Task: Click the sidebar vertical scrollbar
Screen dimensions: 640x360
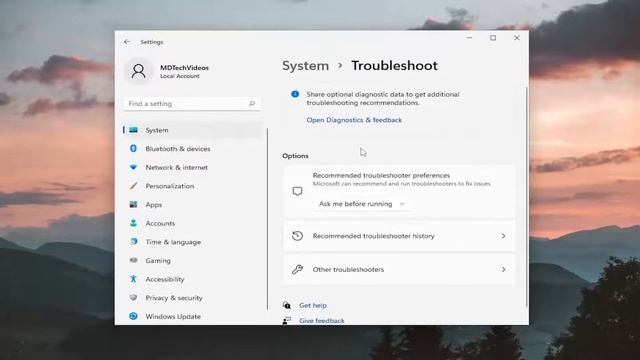Action: tap(267, 218)
